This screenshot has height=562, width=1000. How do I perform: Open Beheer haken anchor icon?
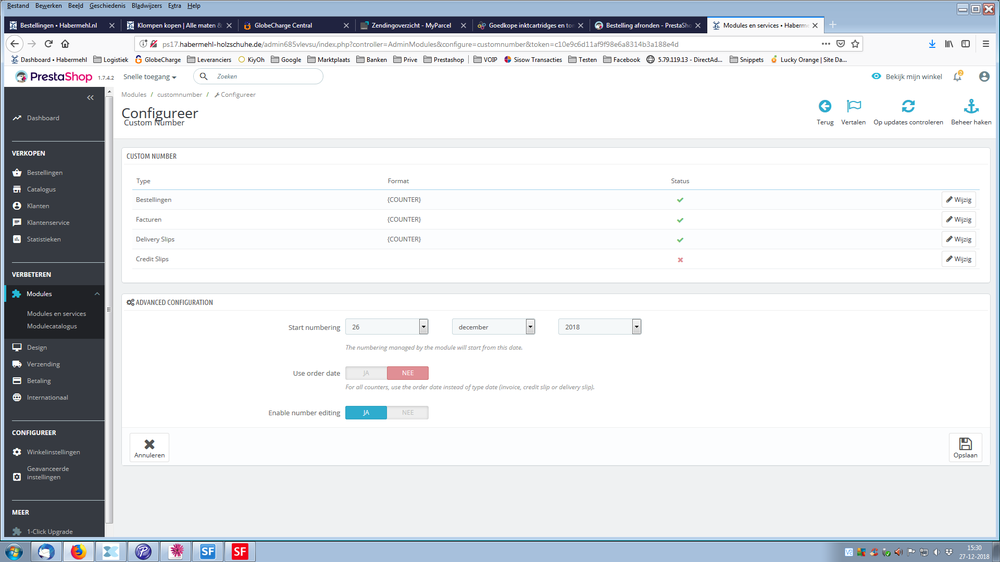(971, 106)
